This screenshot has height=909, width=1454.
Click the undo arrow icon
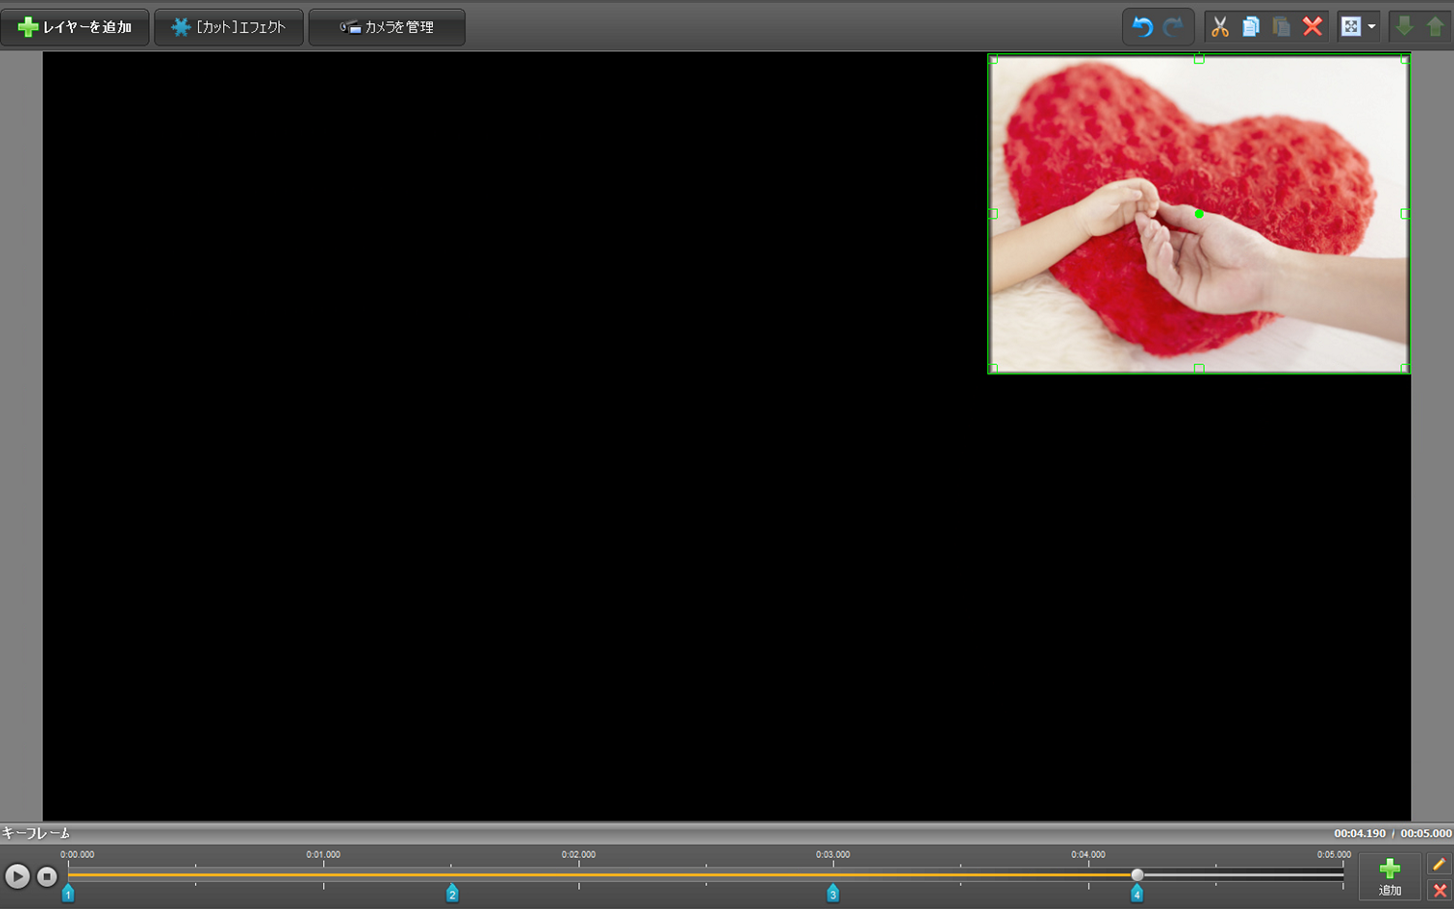(x=1142, y=27)
